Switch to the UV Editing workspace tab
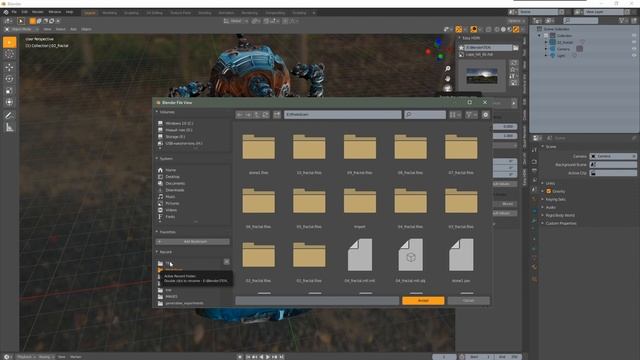The image size is (640, 360). pyautogui.click(x=155, y=13)
